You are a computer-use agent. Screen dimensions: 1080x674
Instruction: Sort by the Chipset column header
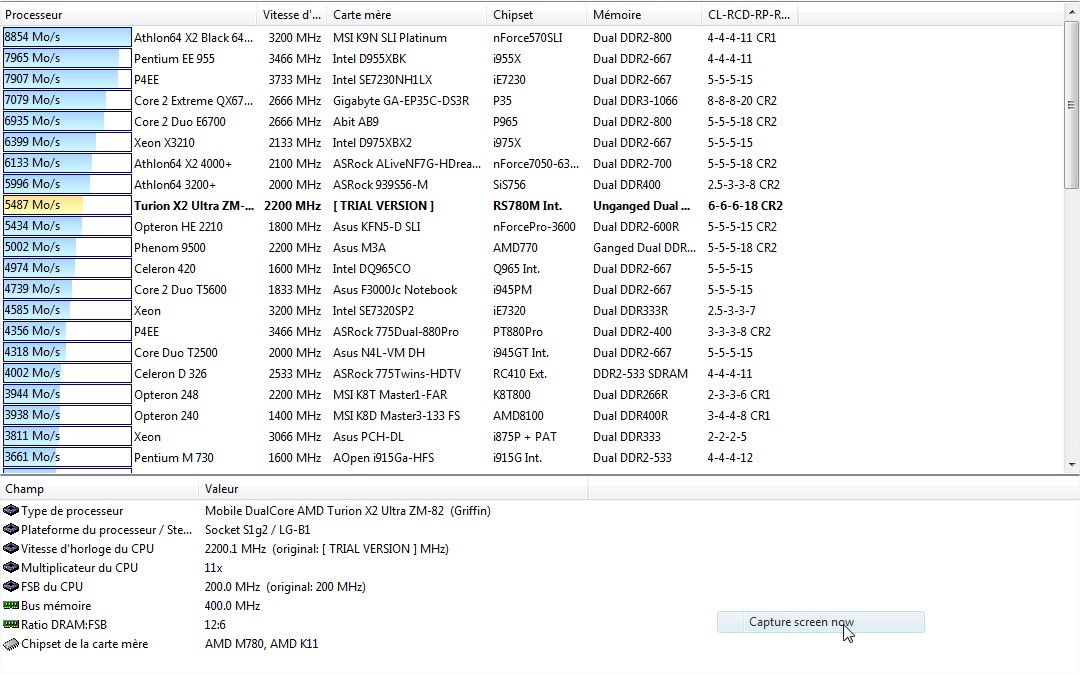click(538, 14)
